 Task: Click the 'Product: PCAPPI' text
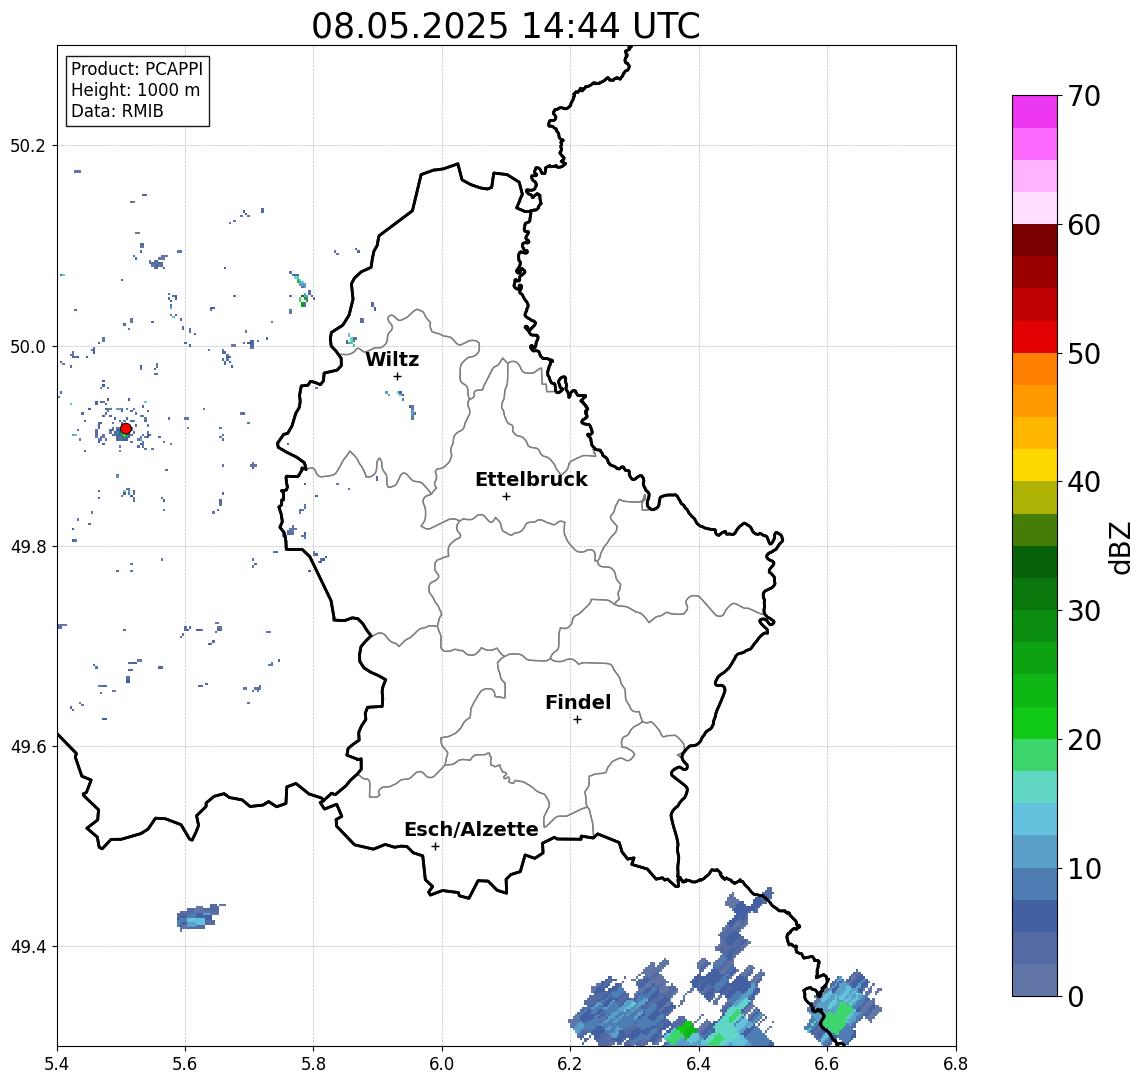137,69
